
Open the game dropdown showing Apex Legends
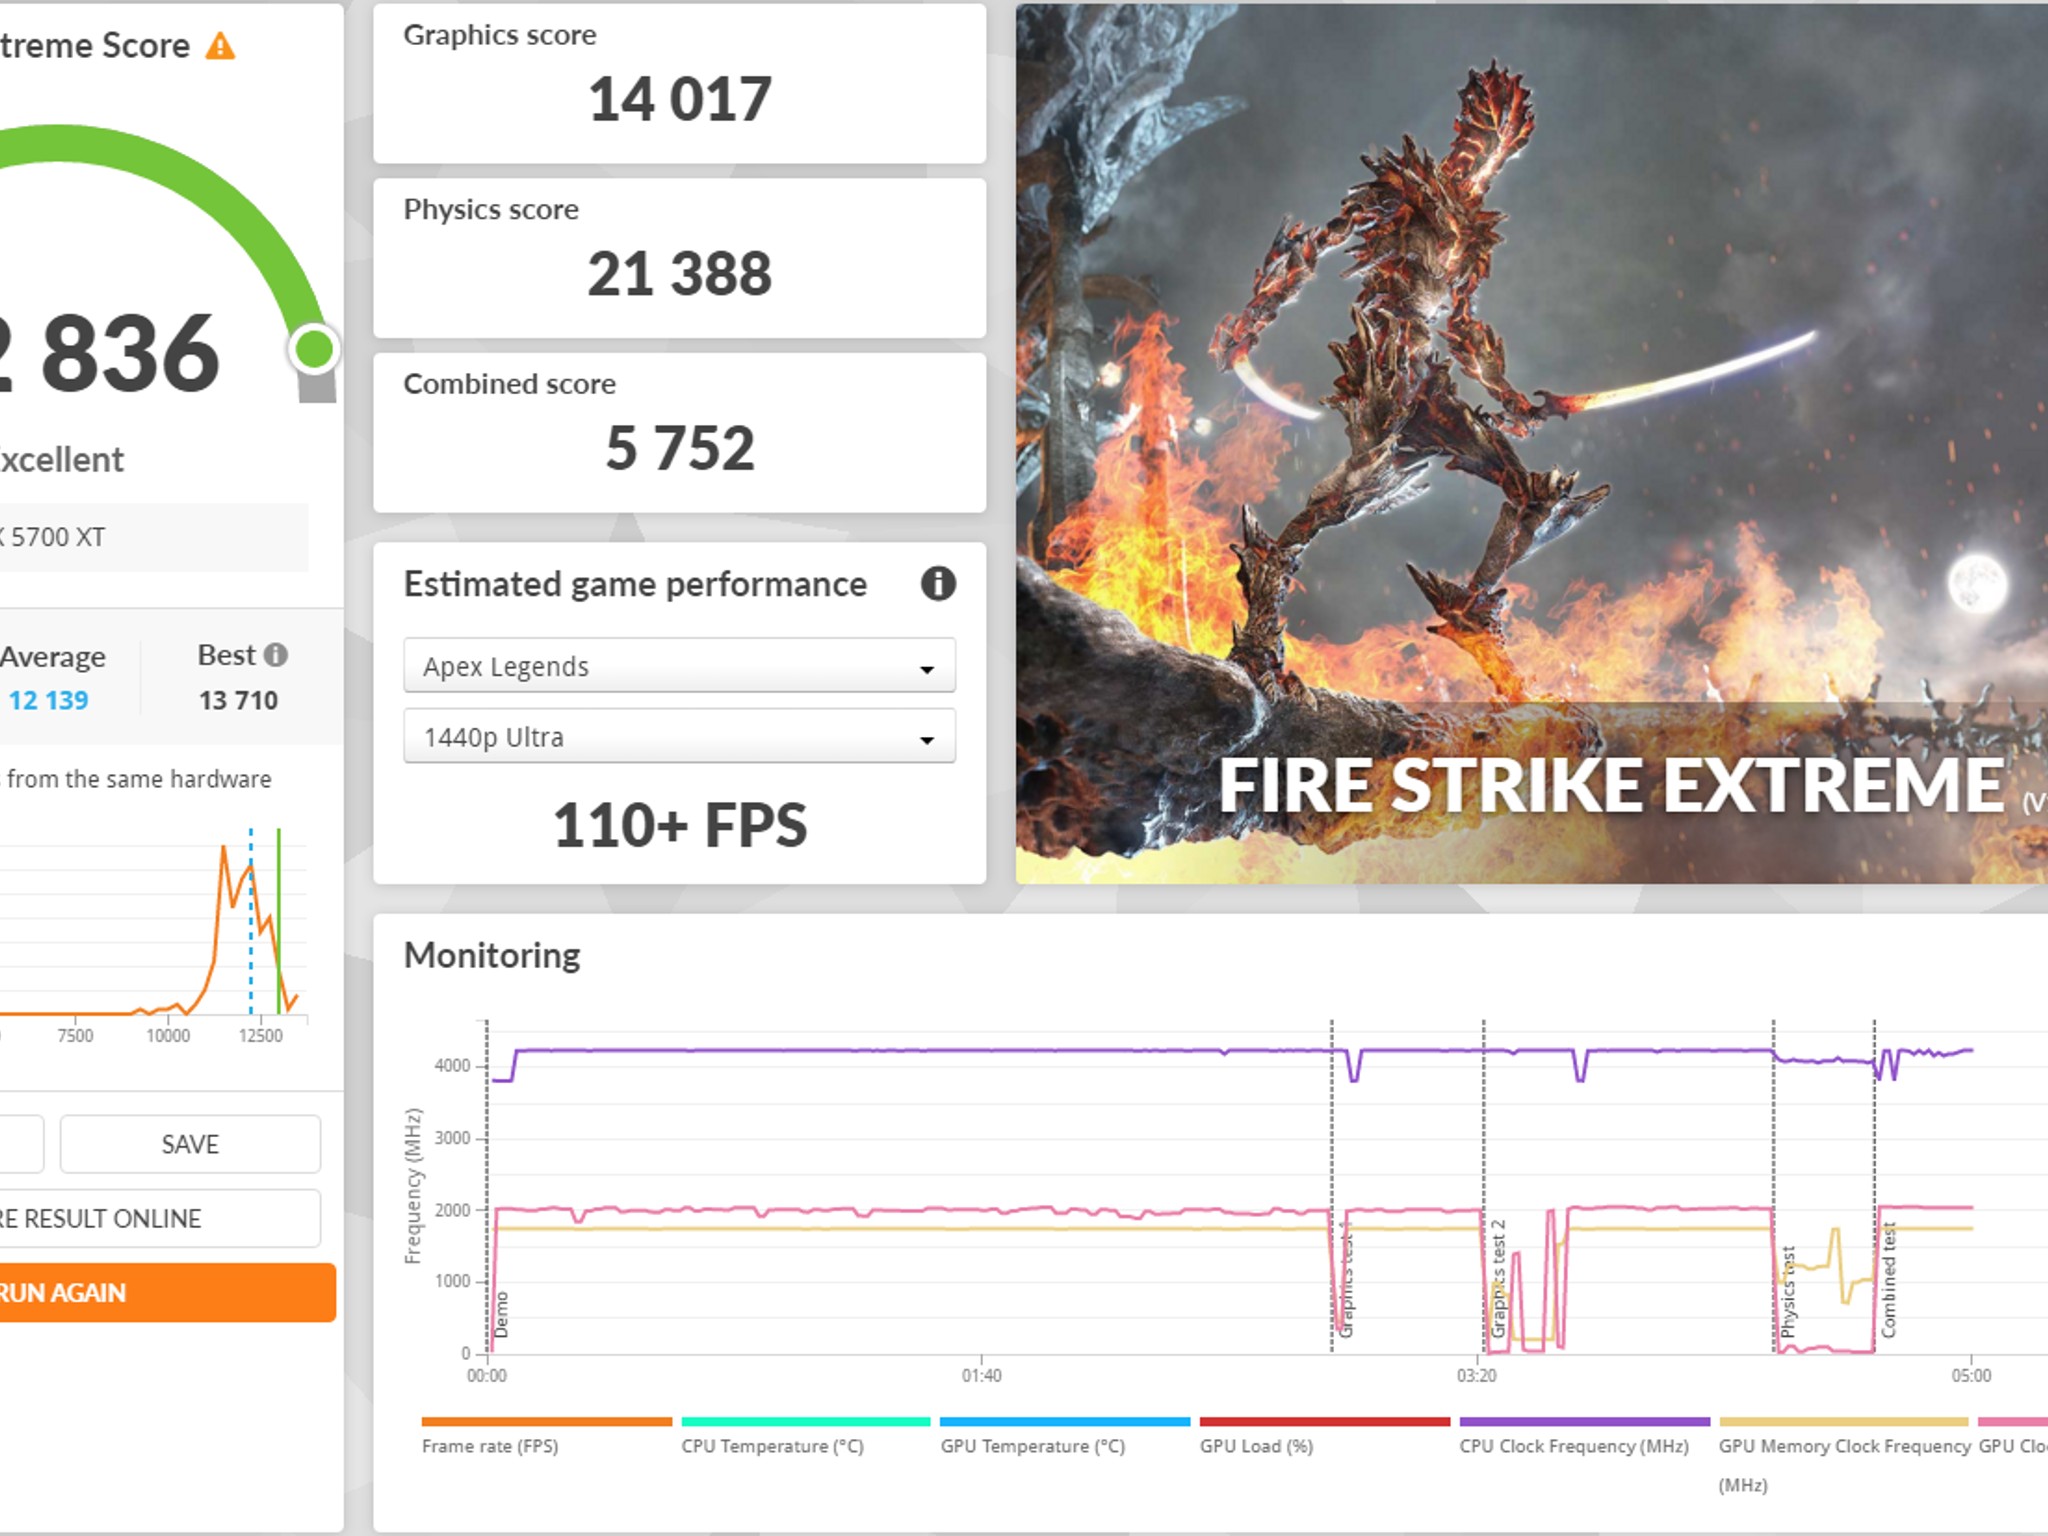[x=679, y=666]
